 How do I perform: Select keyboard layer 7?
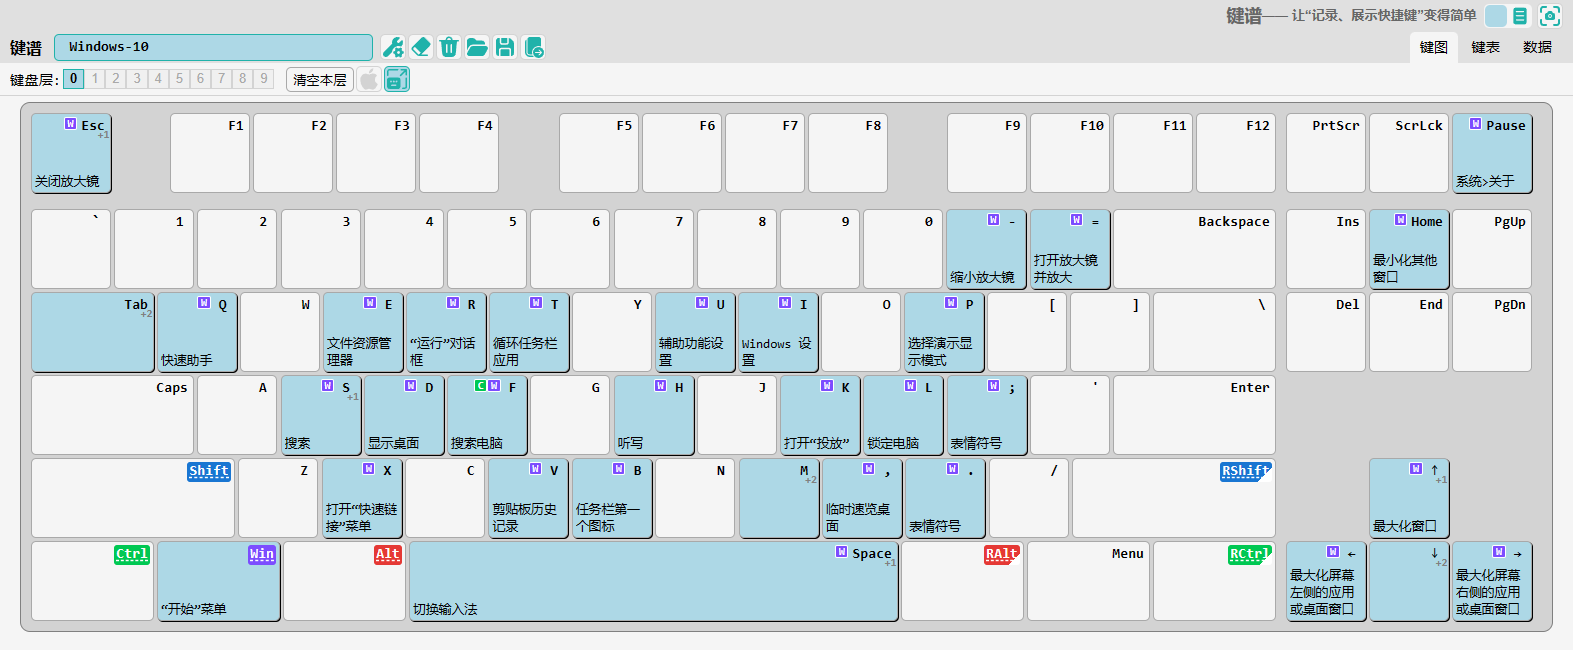[221, 79]
